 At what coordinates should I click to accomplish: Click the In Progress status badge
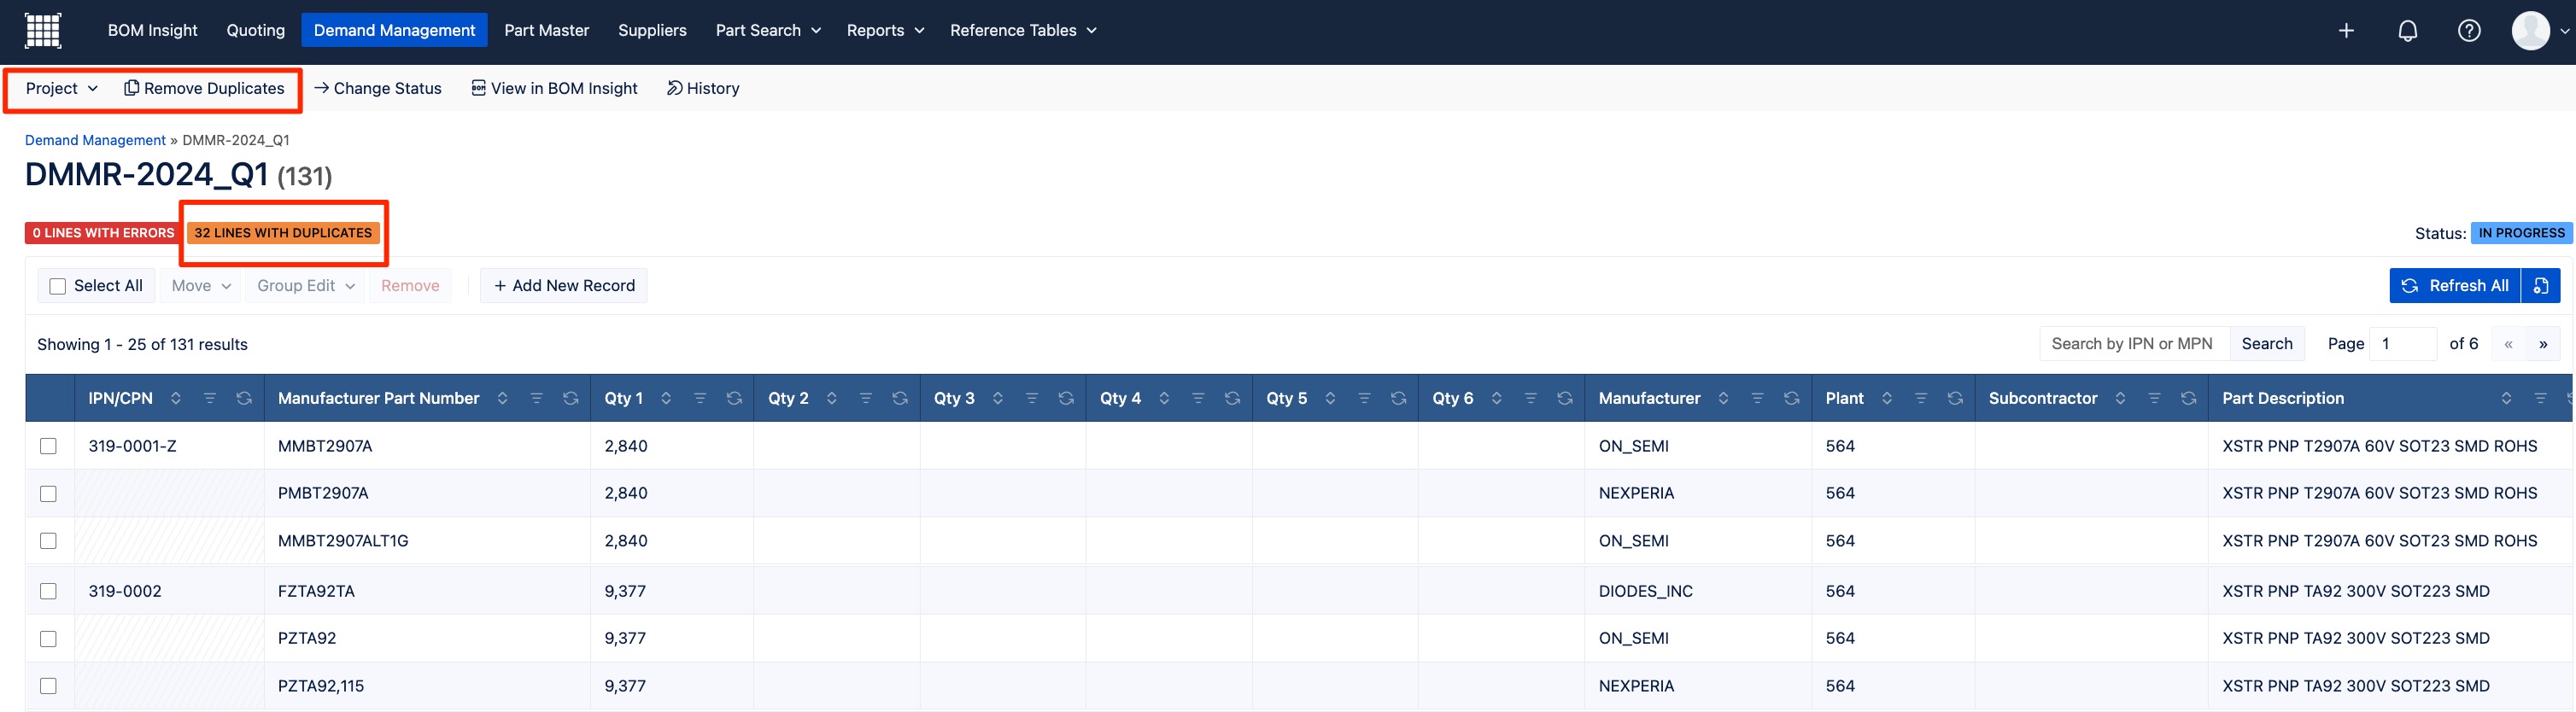click(2521, 233)
